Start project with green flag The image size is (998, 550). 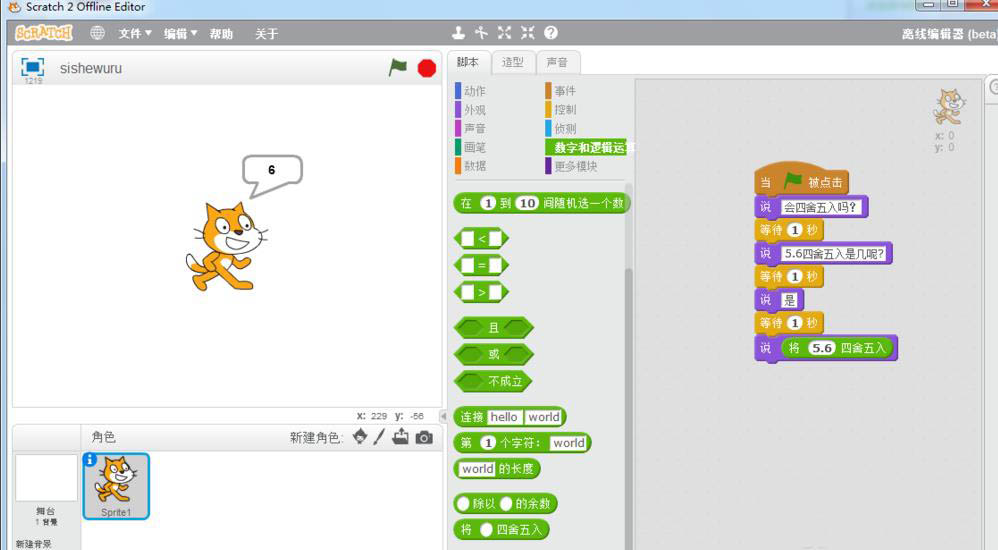click(398, 67)
